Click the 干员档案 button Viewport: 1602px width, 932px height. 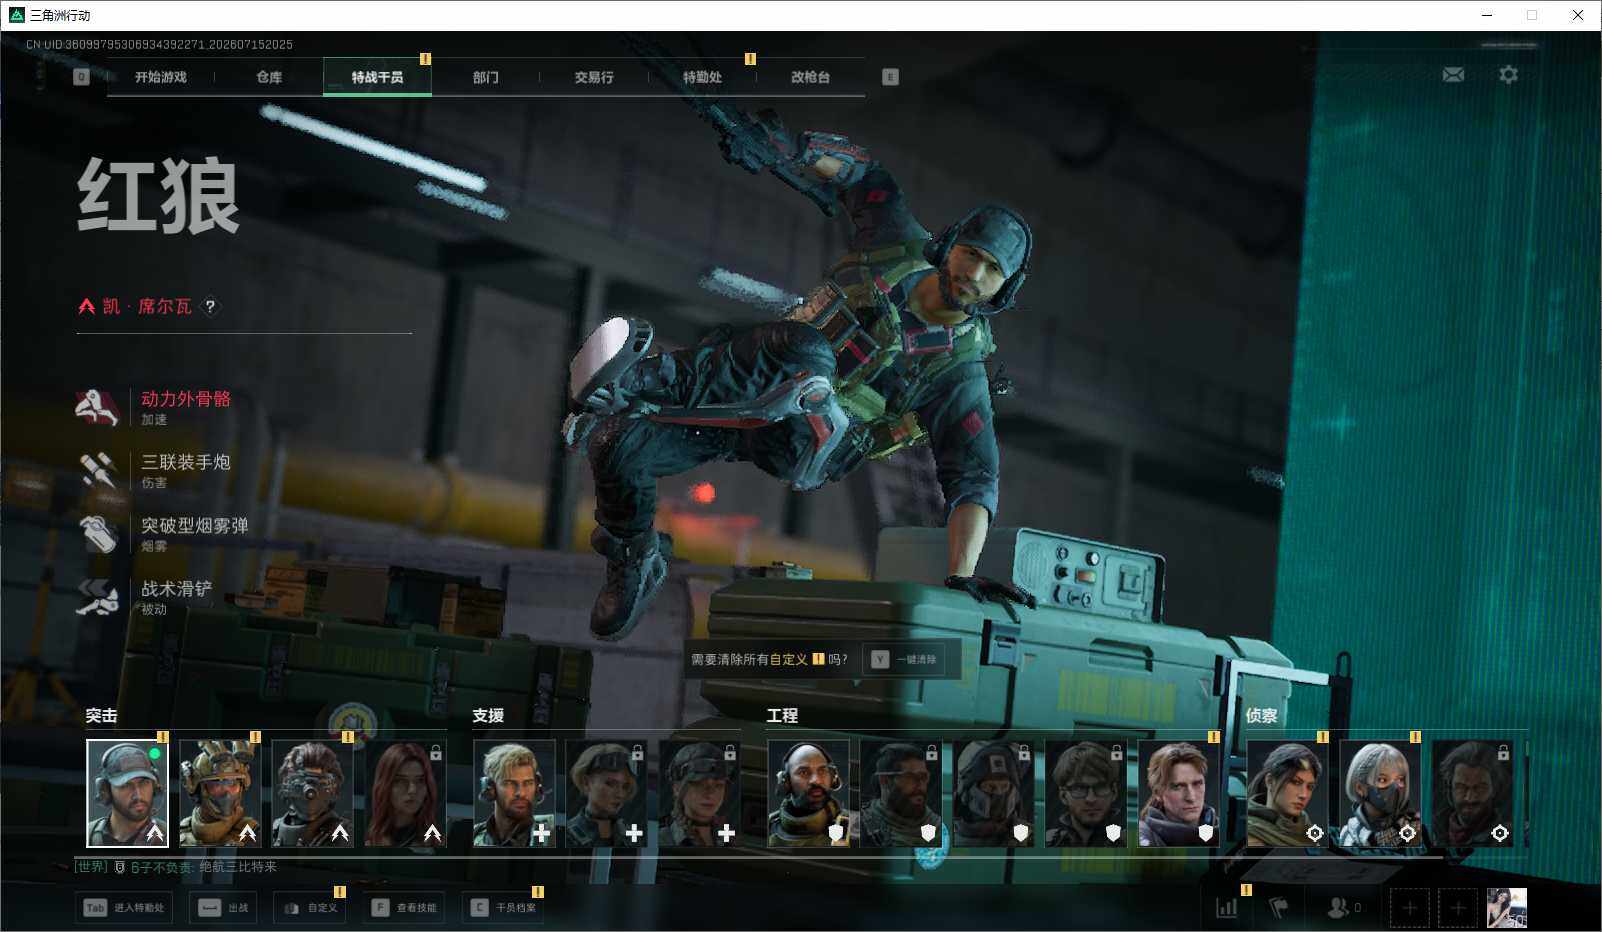point(504,908)
